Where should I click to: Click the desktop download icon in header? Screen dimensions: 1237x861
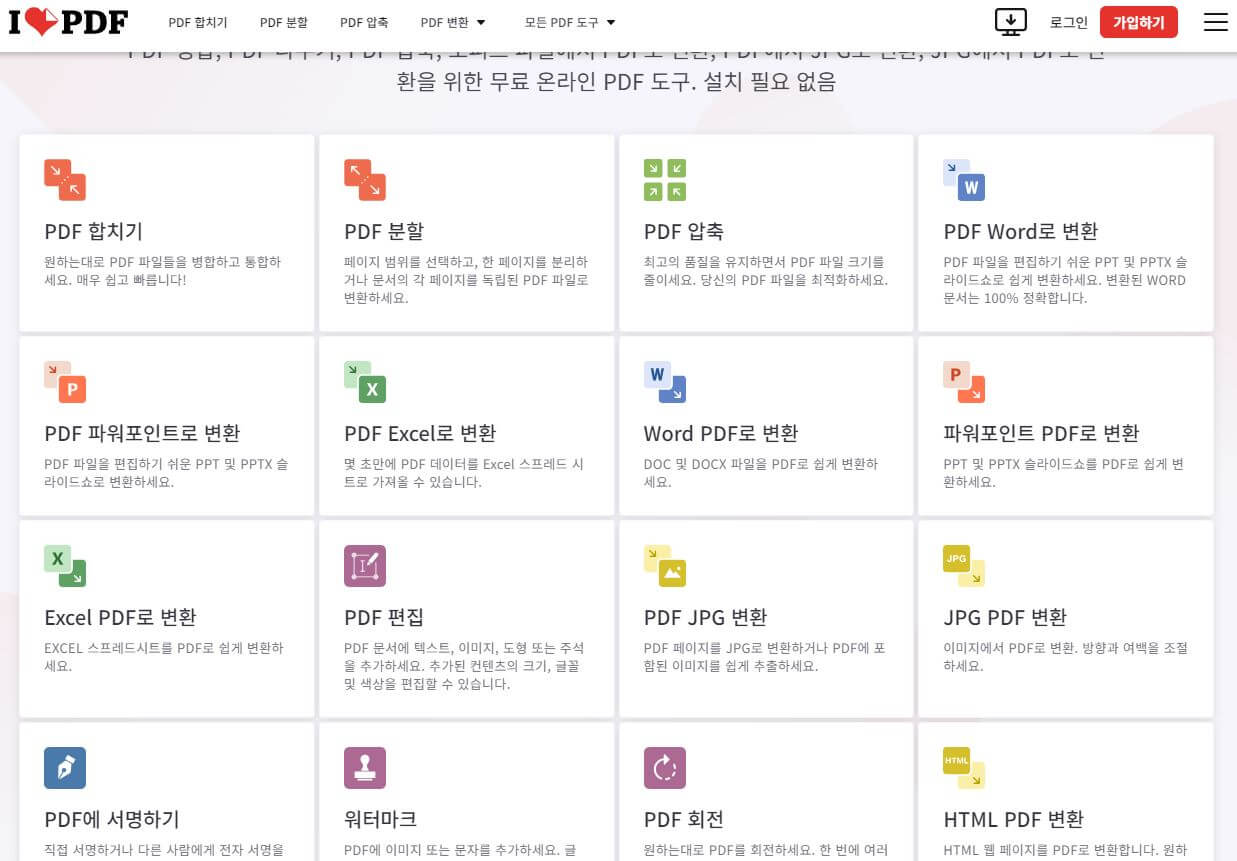coord(1011,21)
